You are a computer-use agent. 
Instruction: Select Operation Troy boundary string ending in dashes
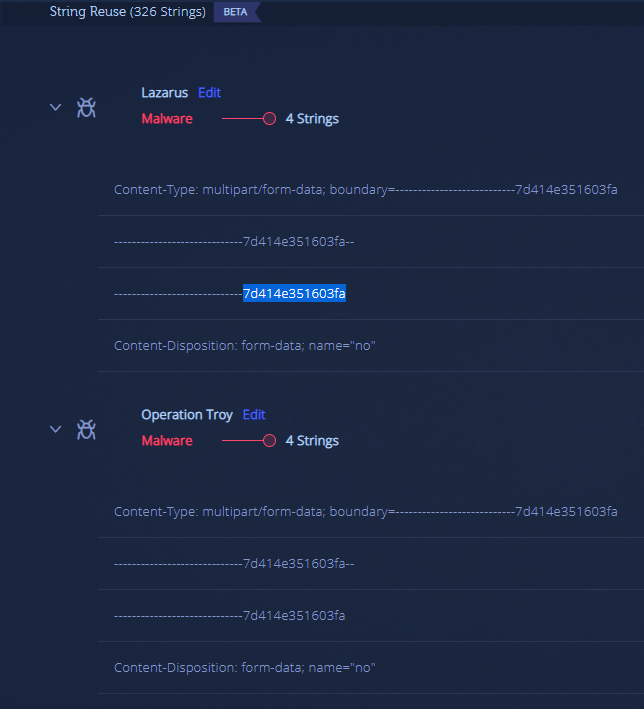point(234,563)
